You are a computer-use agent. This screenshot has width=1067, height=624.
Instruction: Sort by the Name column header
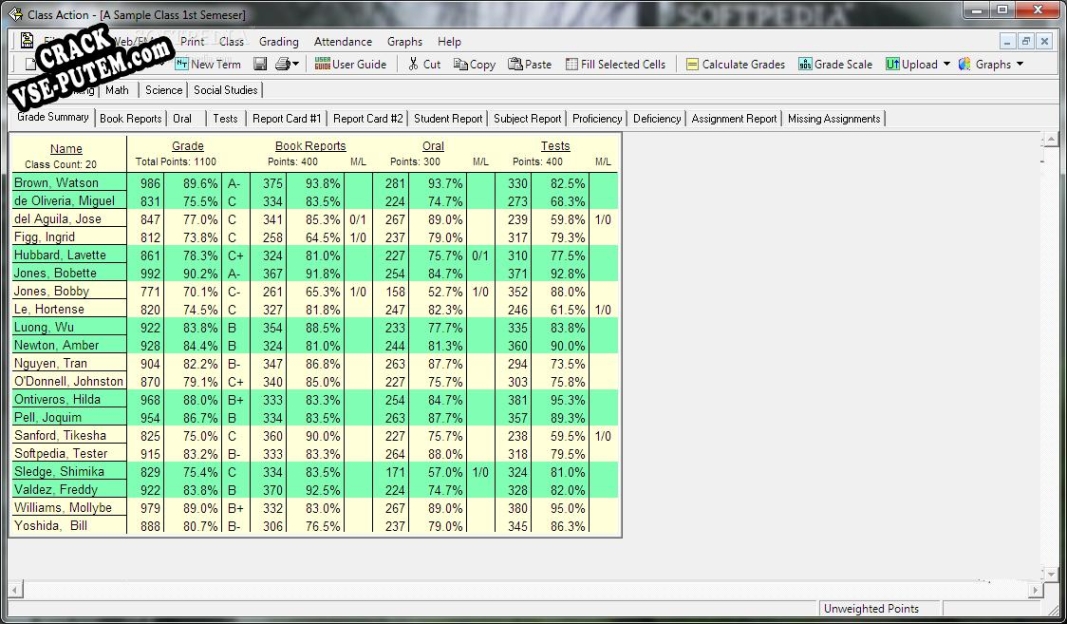[66, 149]
